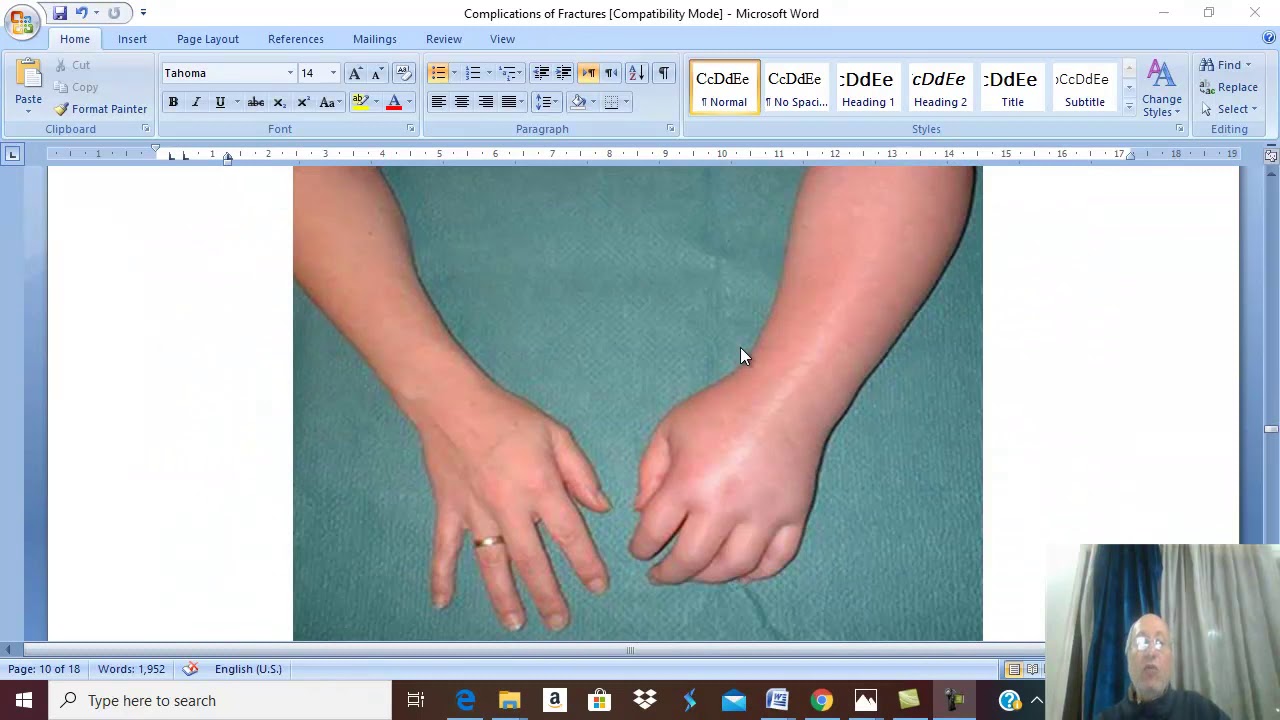
Task: Click Words: 1,952 in status bar
Action: pos(131,669)
